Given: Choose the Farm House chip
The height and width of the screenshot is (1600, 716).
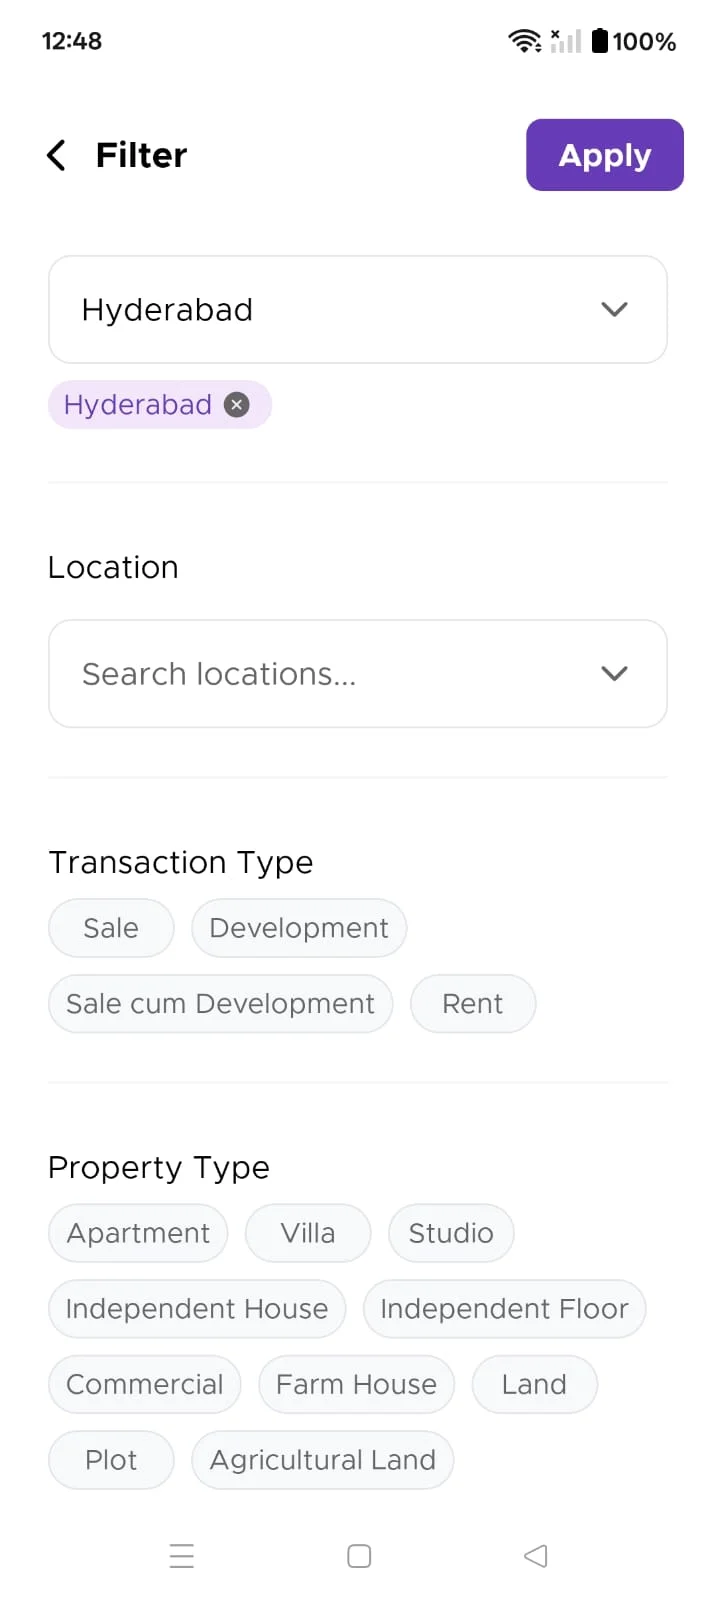Looking at the screenshot, I should click(x=356, y=1385).
